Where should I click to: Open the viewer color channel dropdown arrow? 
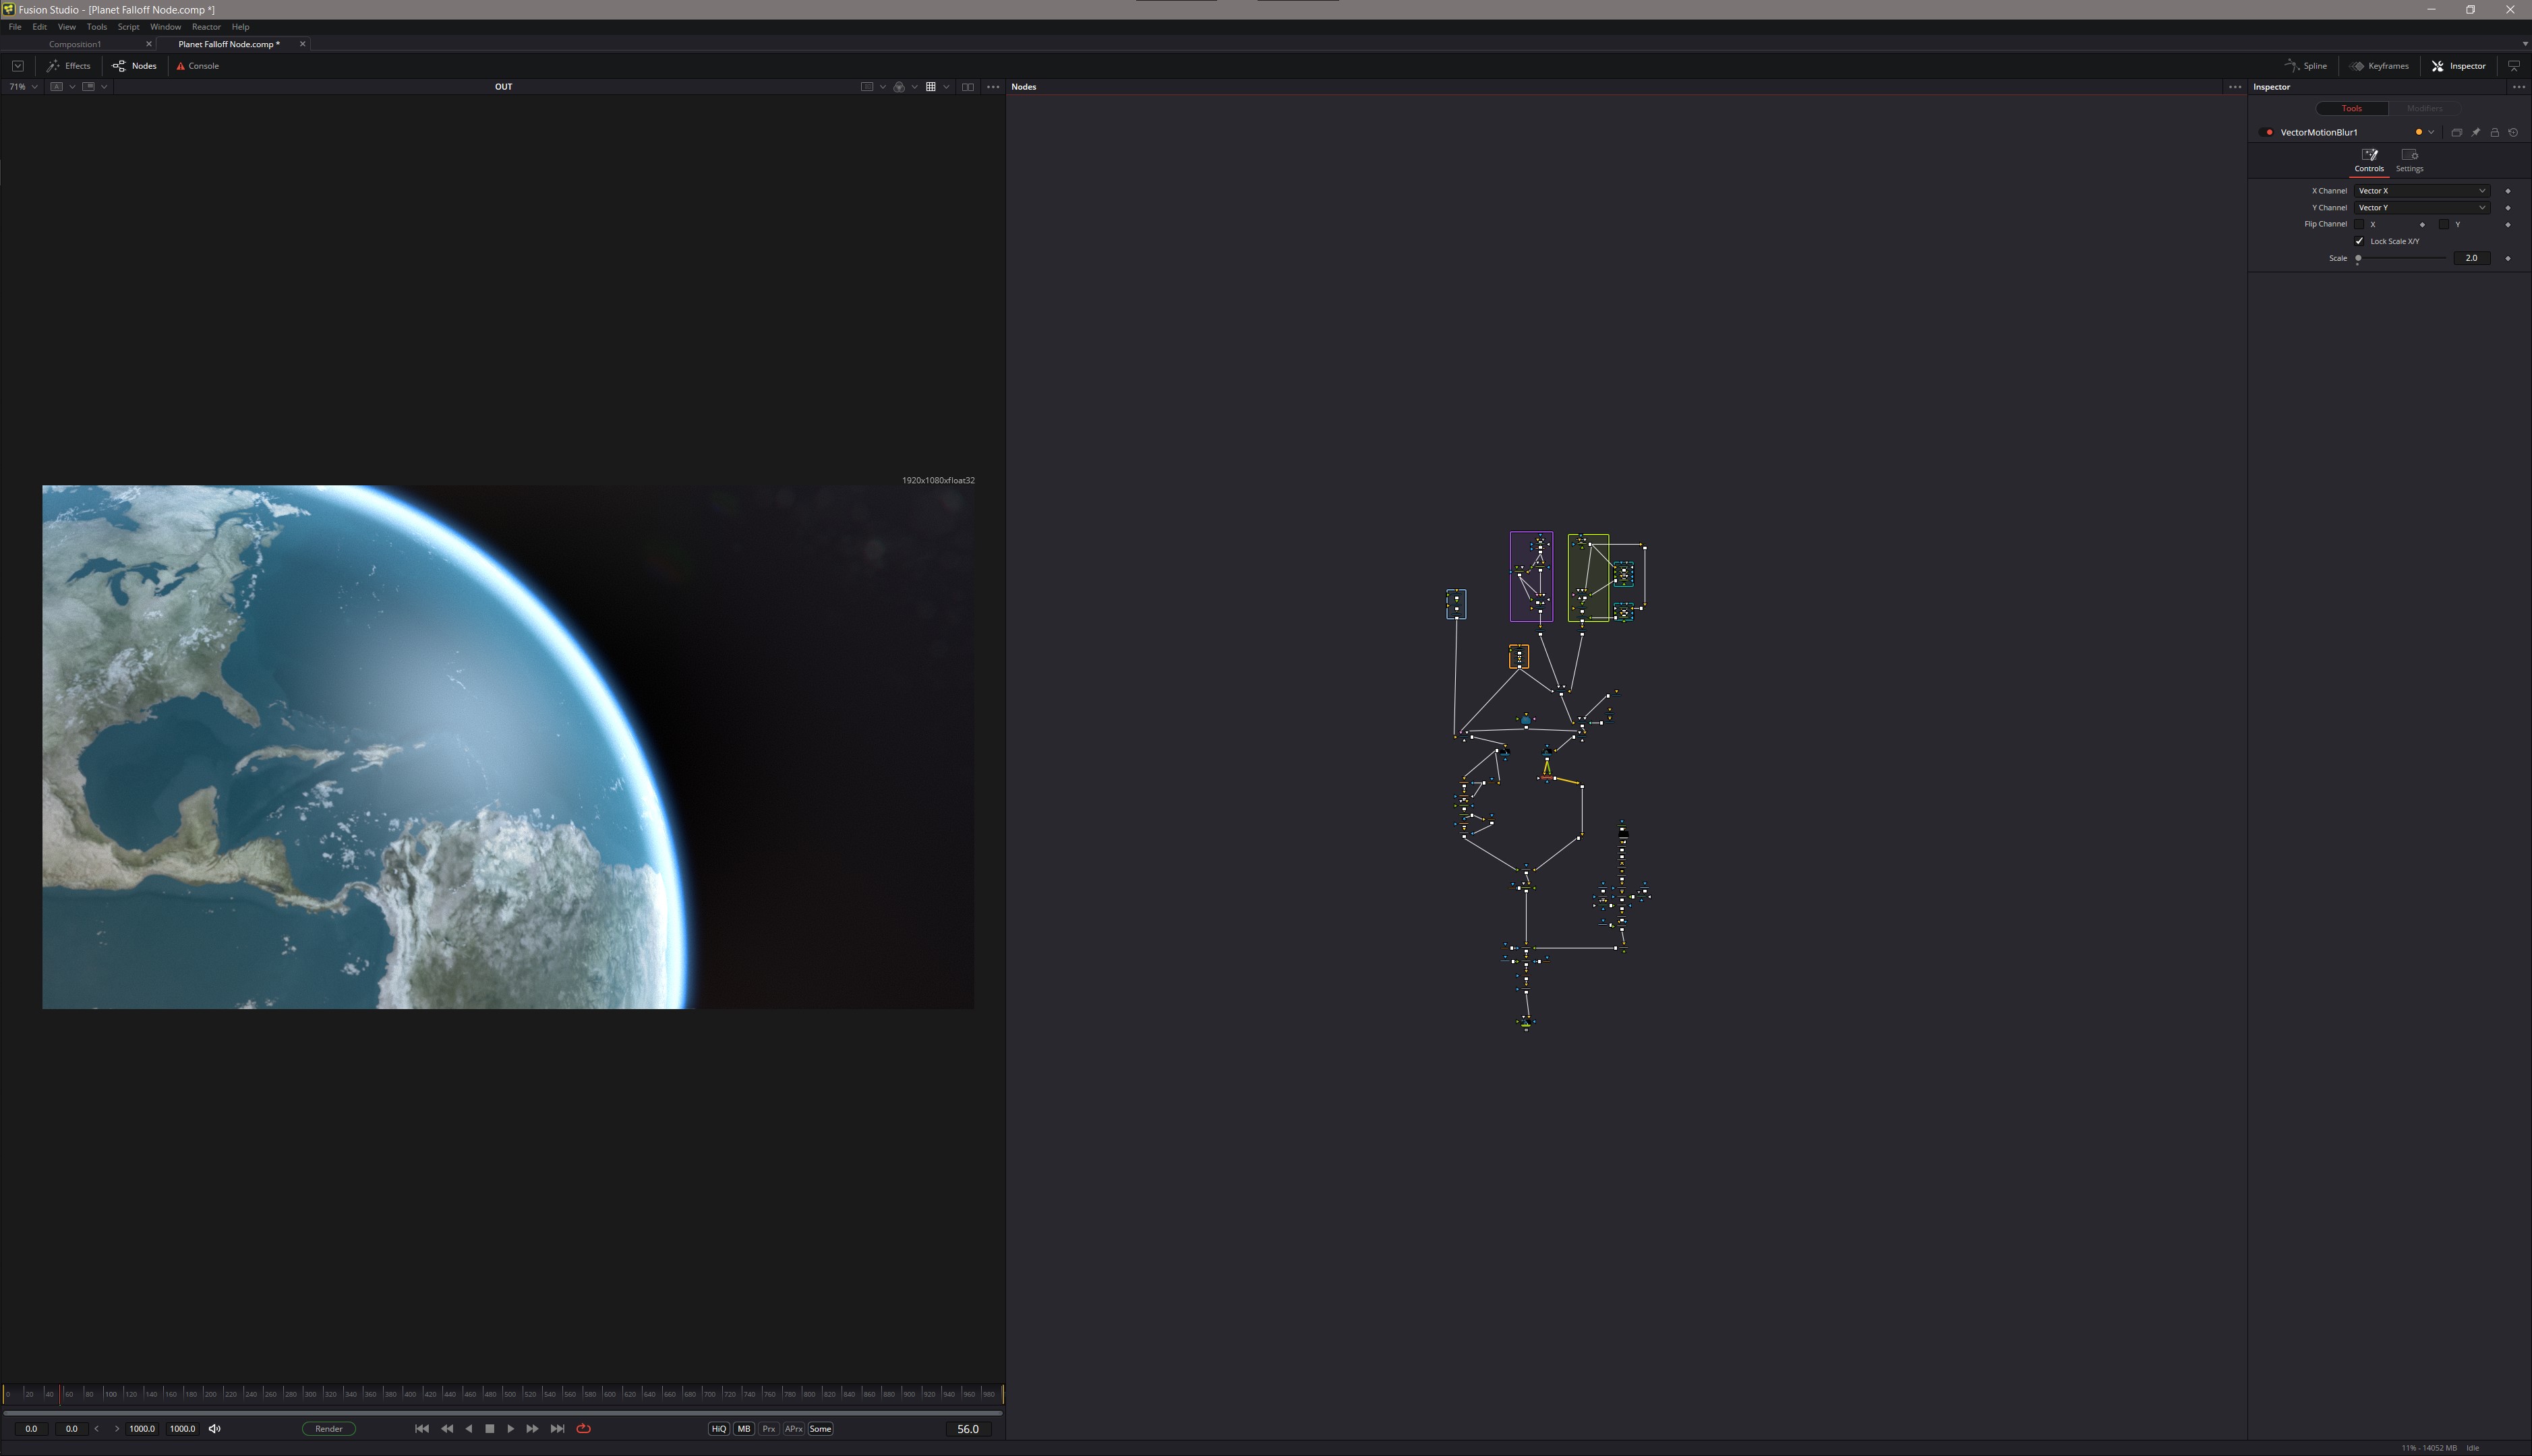[x=914, y=87]
